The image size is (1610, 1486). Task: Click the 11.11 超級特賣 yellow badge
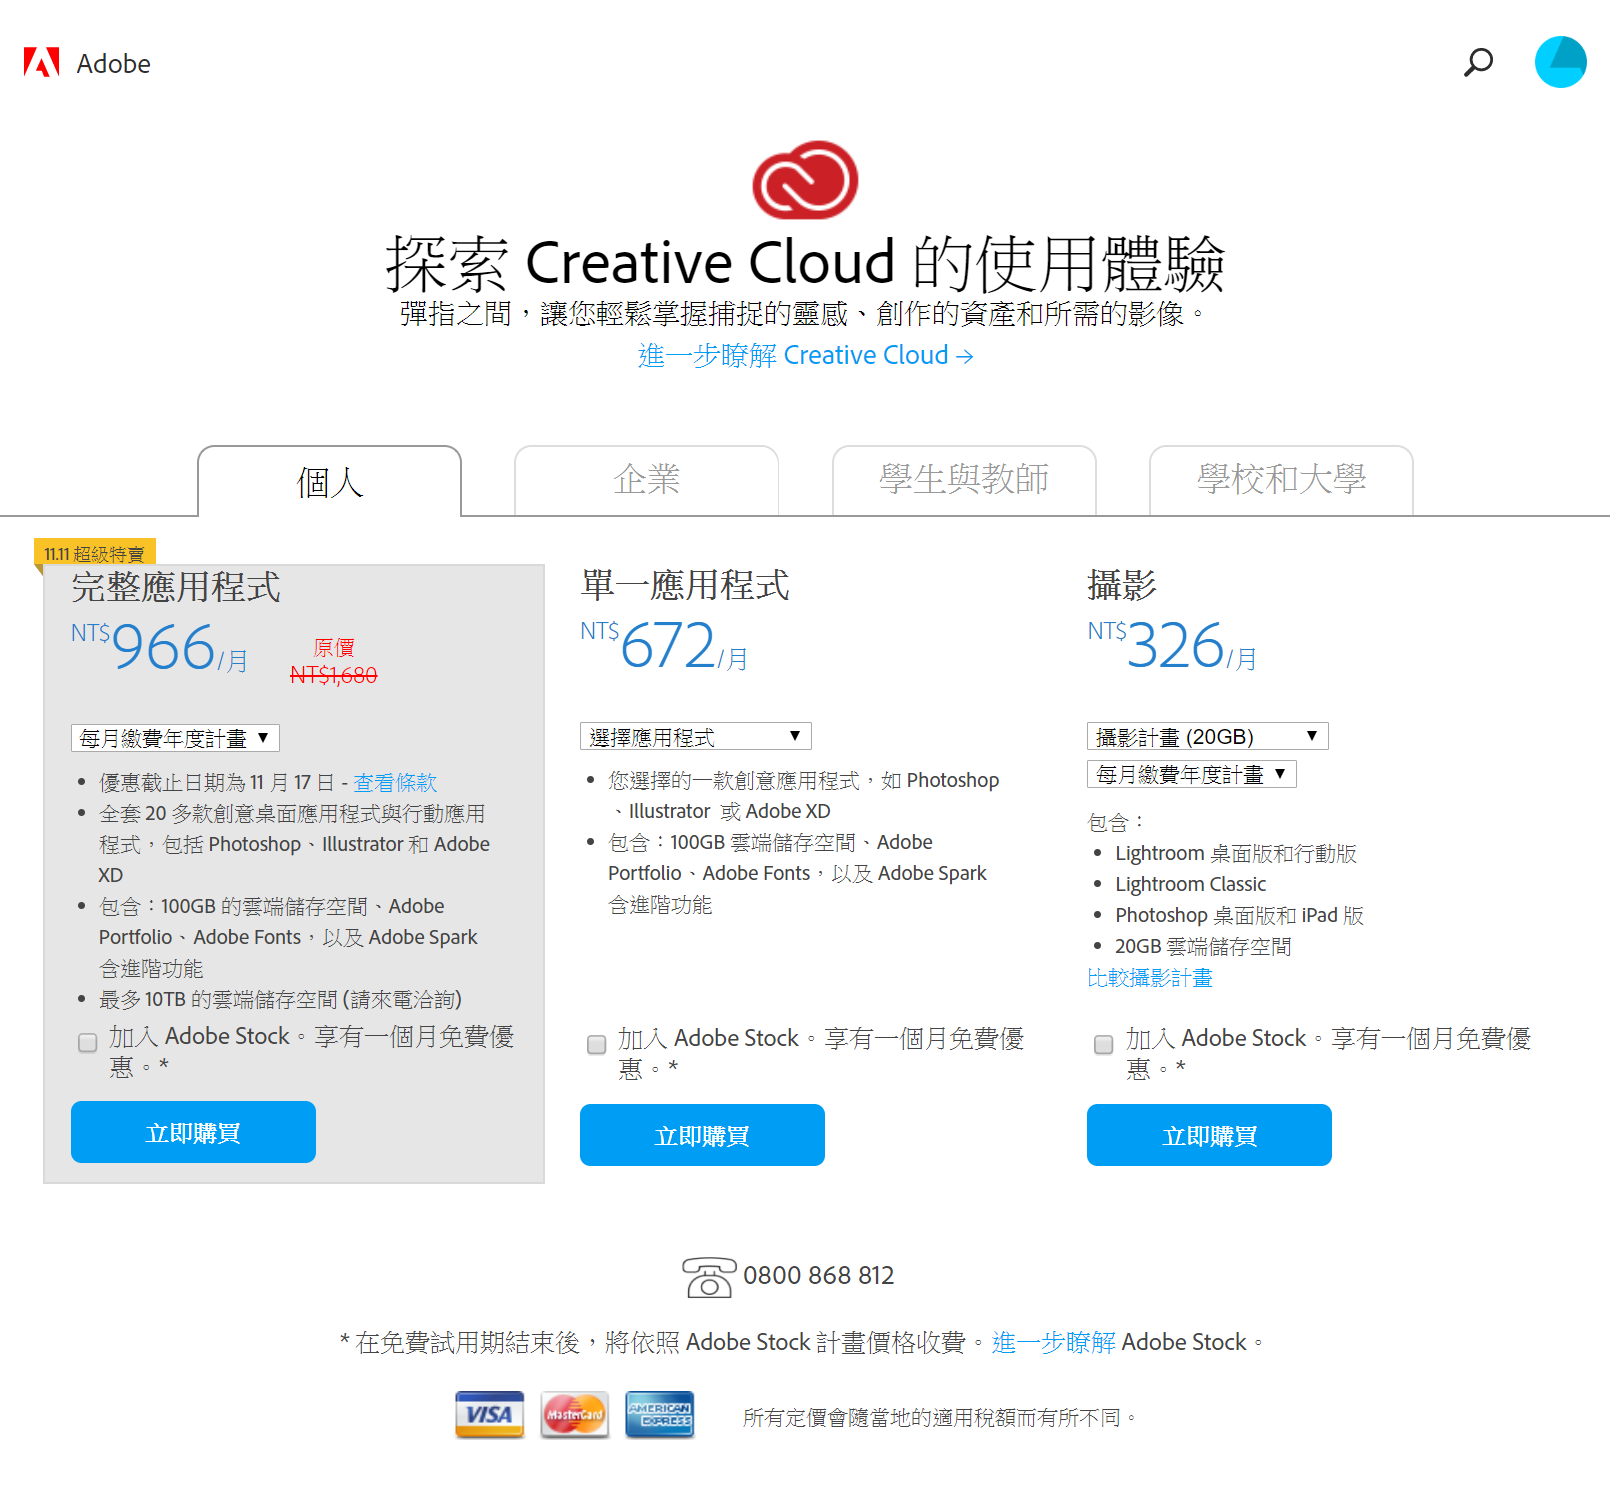click(95, 553)
